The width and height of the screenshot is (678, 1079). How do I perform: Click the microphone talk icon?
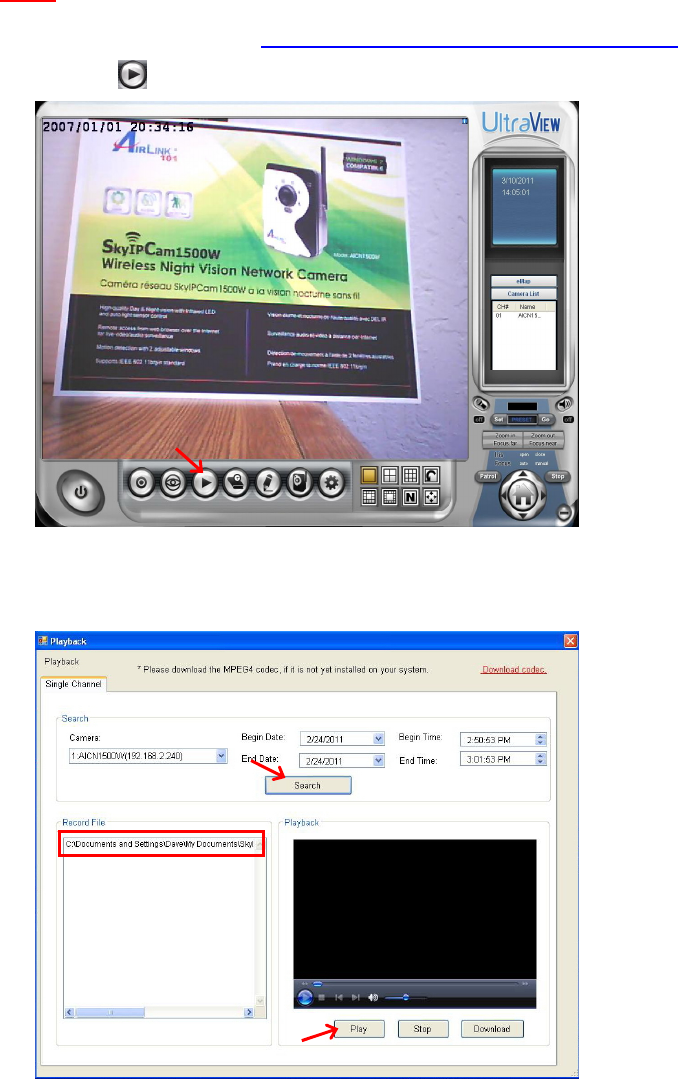tap(480, 404)
